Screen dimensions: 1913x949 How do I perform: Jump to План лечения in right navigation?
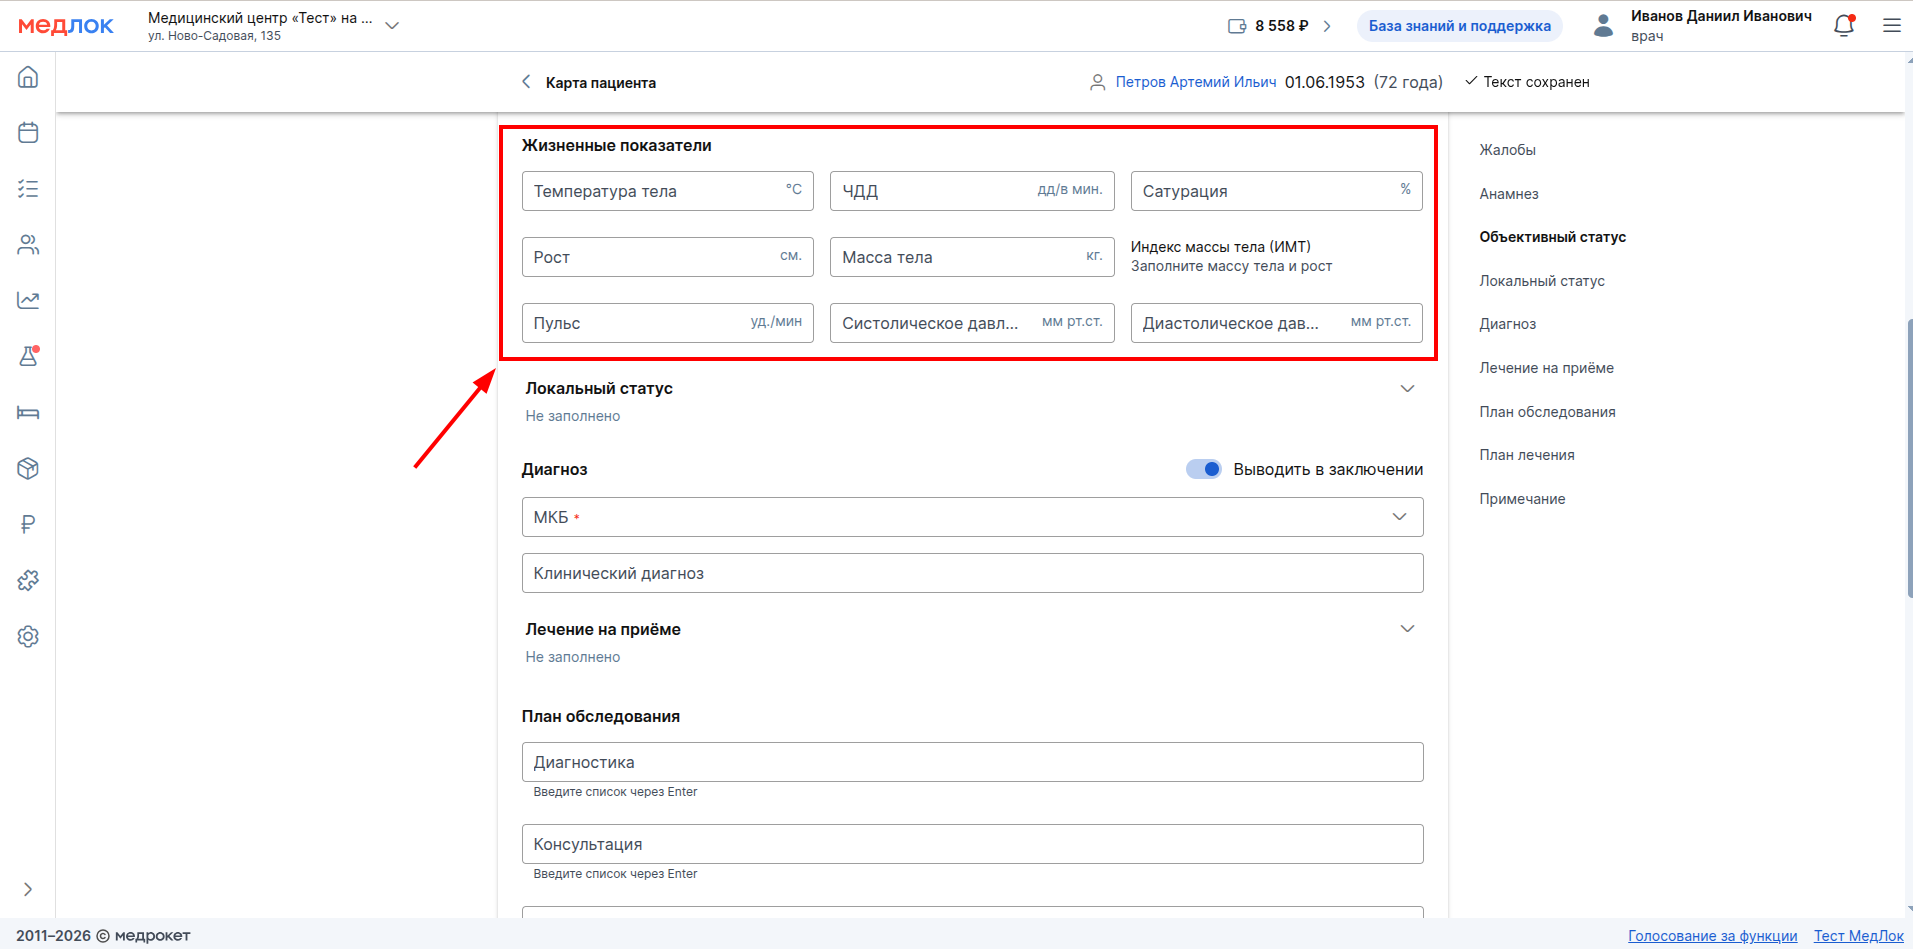[x=1526, y=455]
